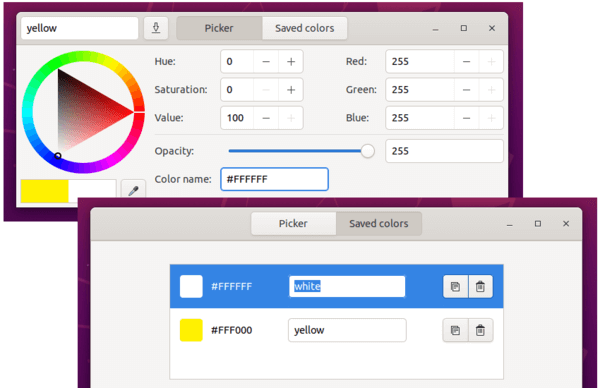Click the Color name #FFFFFF field
Image resolution: width=600 pixels, height=388 pixels.
pyautogui.click(x=274, y=179)
